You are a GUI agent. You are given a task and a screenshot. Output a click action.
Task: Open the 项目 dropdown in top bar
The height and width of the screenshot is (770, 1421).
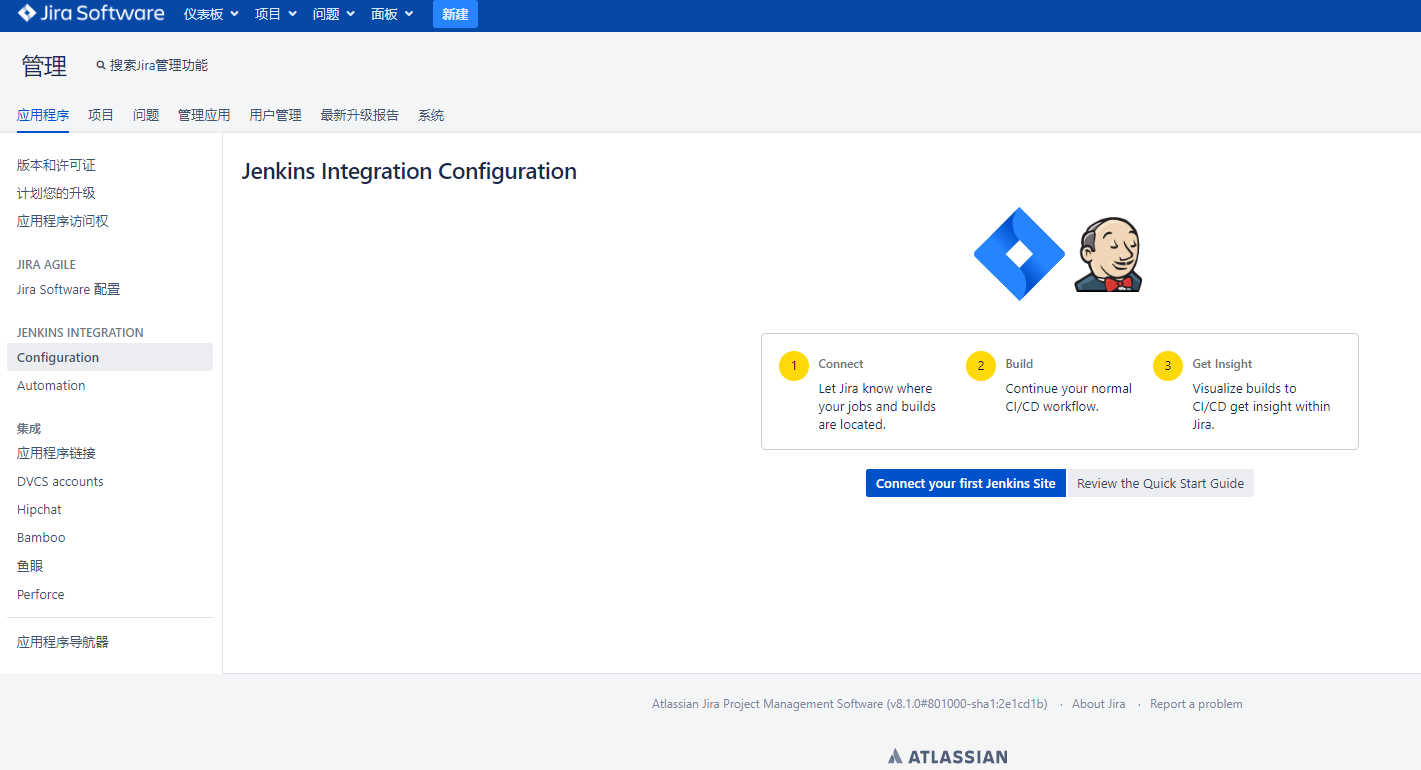pos(276,14)
